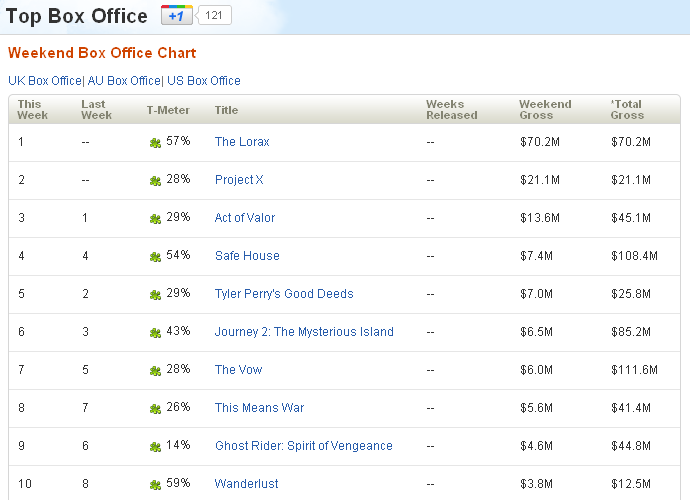Click the Total Gross column header

pyautogui.click(x=627, y=110)
